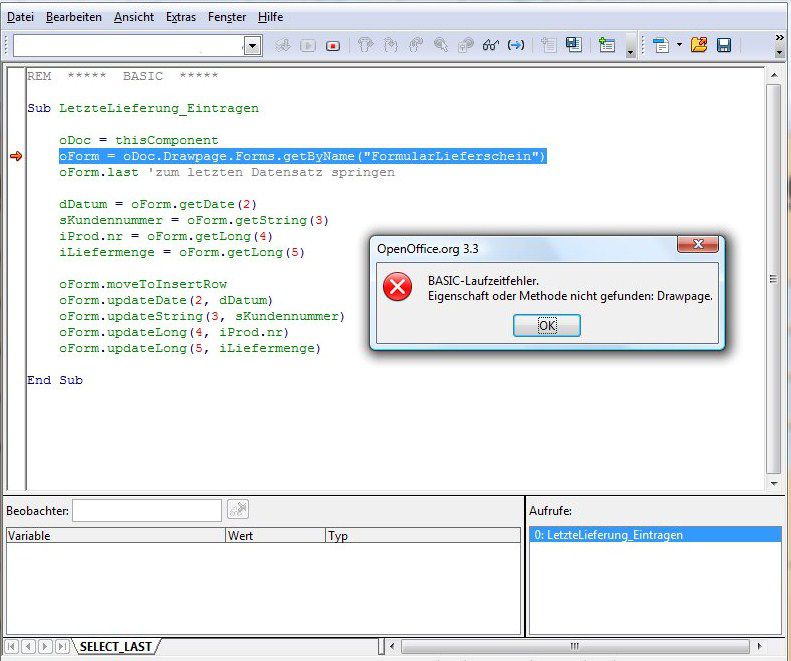791x661 pixels.
Task: Click the 'oForm.last' comment line
Action: pyautogui.click(x=227, y=172)
